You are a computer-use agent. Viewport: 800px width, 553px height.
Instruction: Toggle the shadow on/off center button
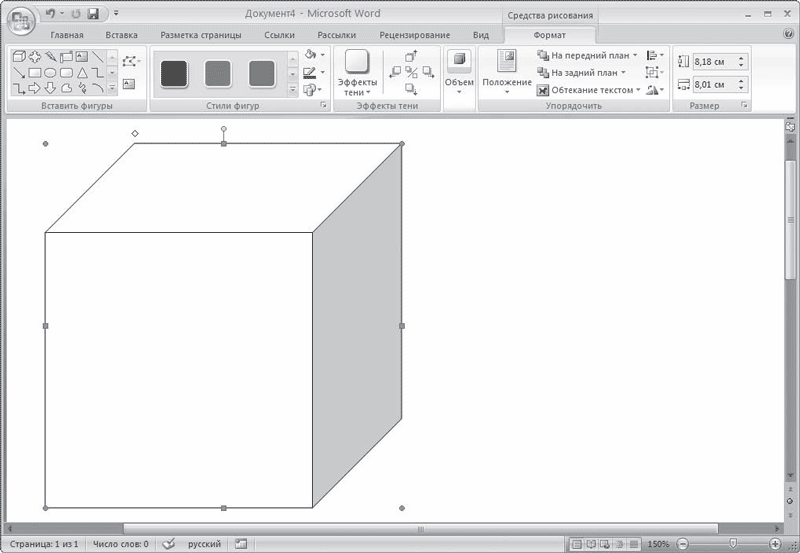point(411,72)
